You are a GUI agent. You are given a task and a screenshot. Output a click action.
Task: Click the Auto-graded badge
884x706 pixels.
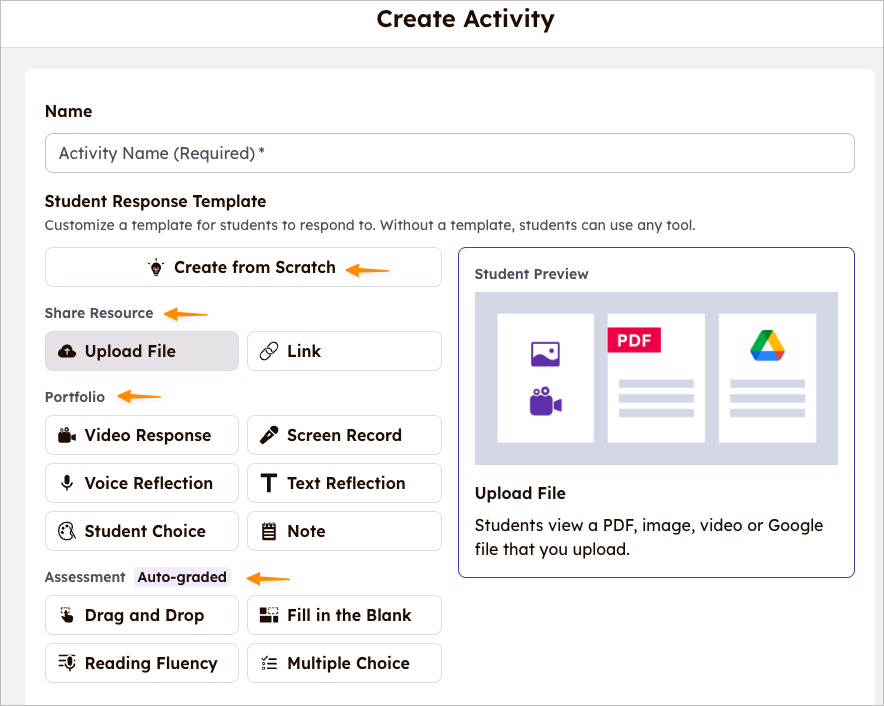coord(183,577)
